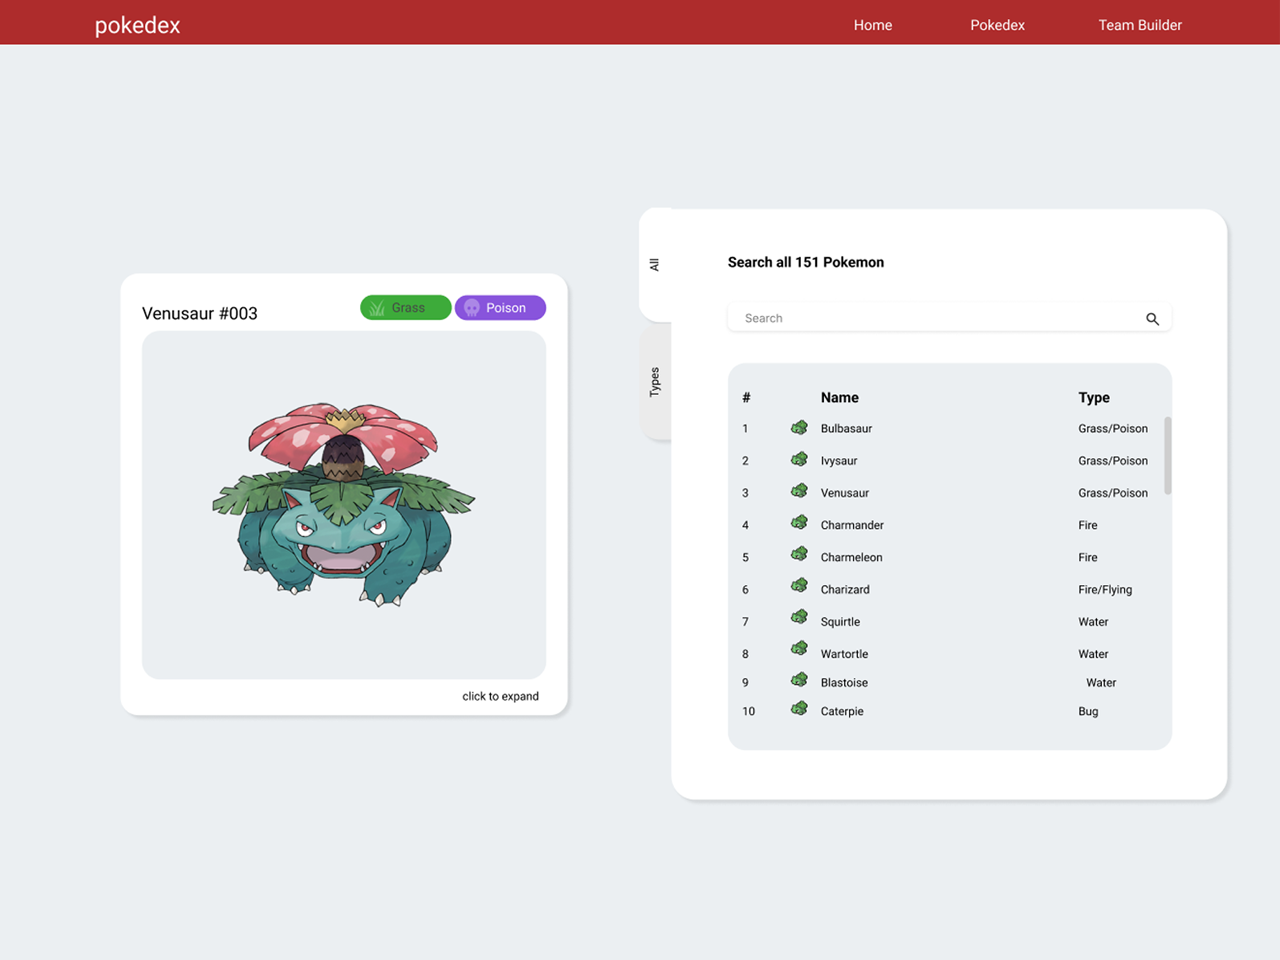Click Bug type in Caterpie row
Viewport: 1280px width, 960px height.
(x=1088, y=711)
